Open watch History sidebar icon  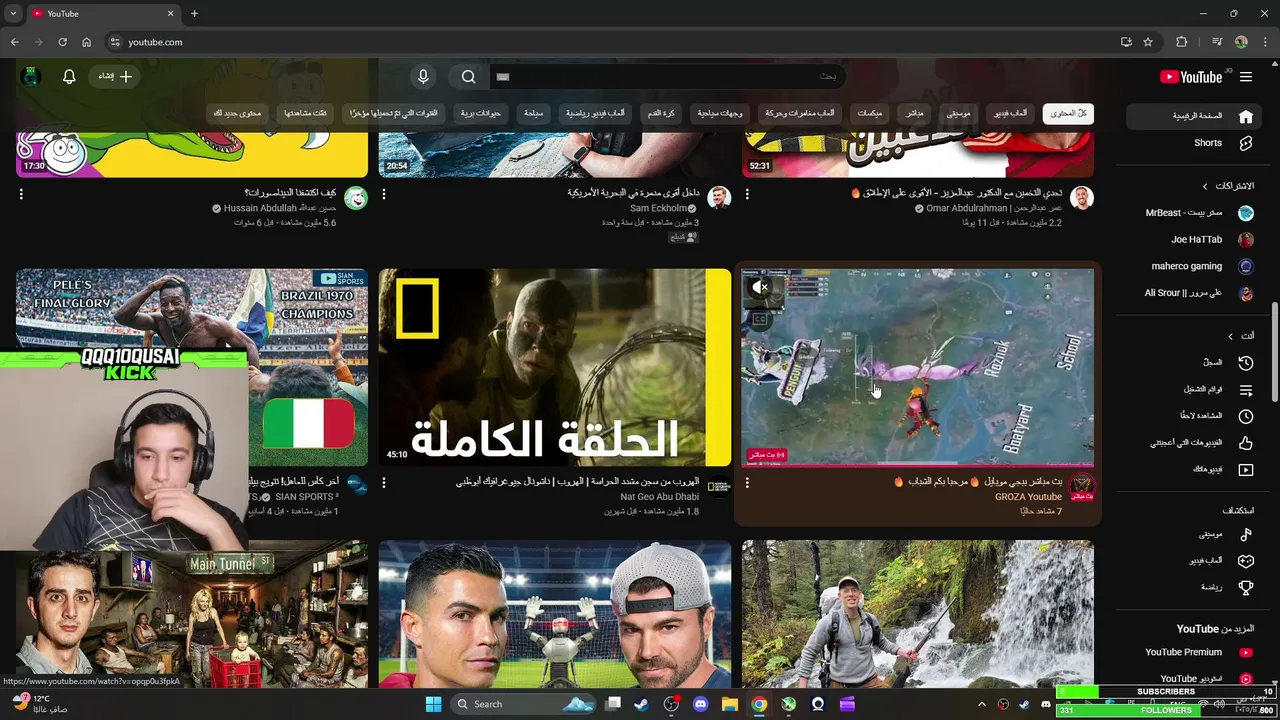click(1246, 363)
